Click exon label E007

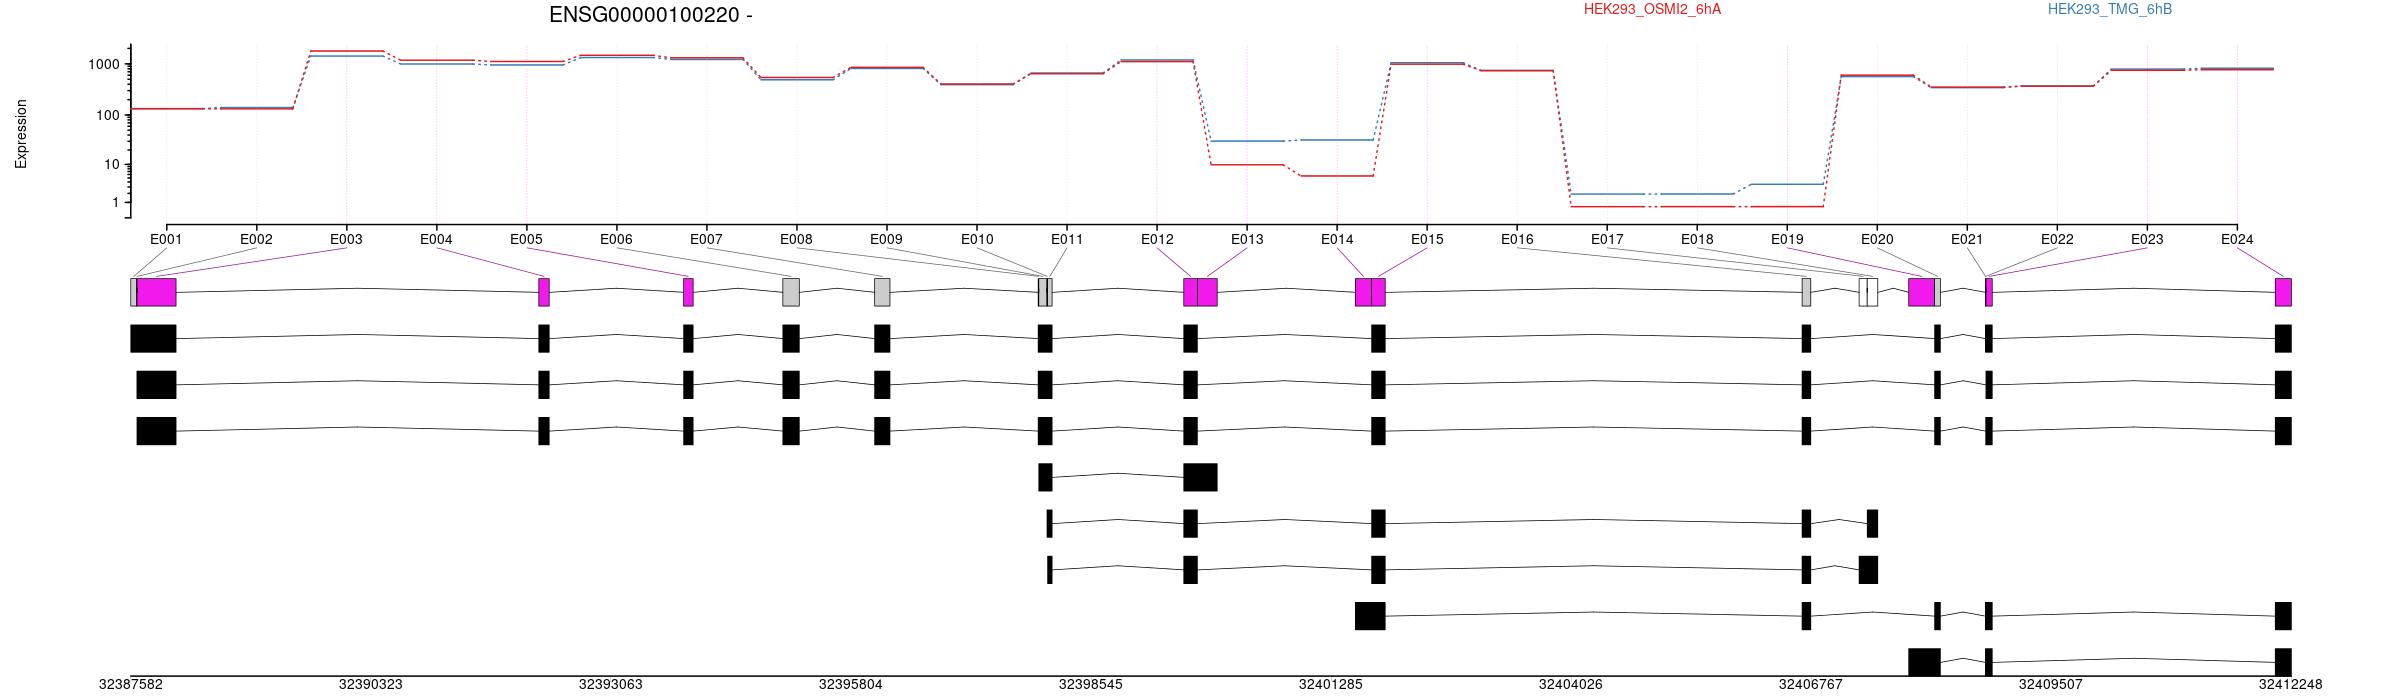pyautogui.click(x=706, y=239)
